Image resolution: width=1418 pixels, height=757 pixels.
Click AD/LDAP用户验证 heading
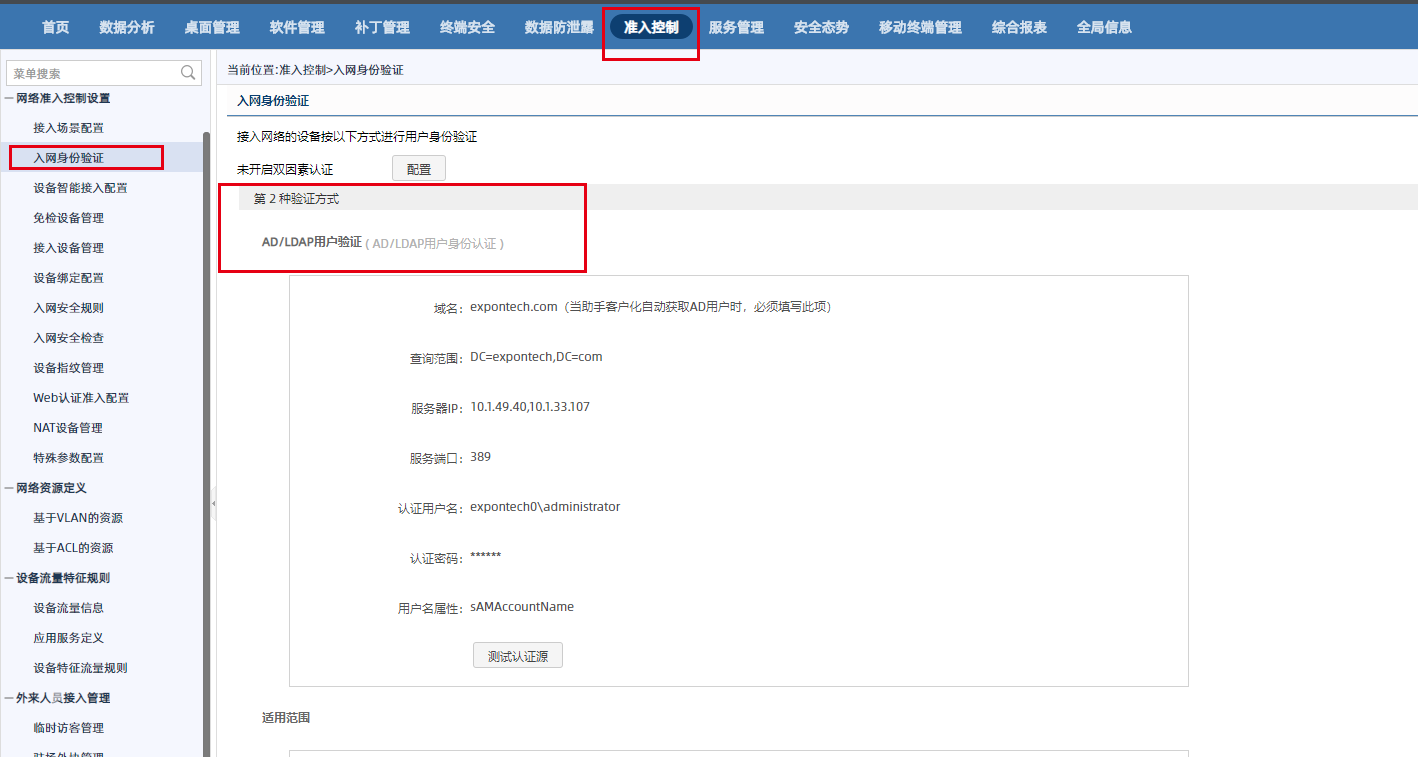point(312,242)
